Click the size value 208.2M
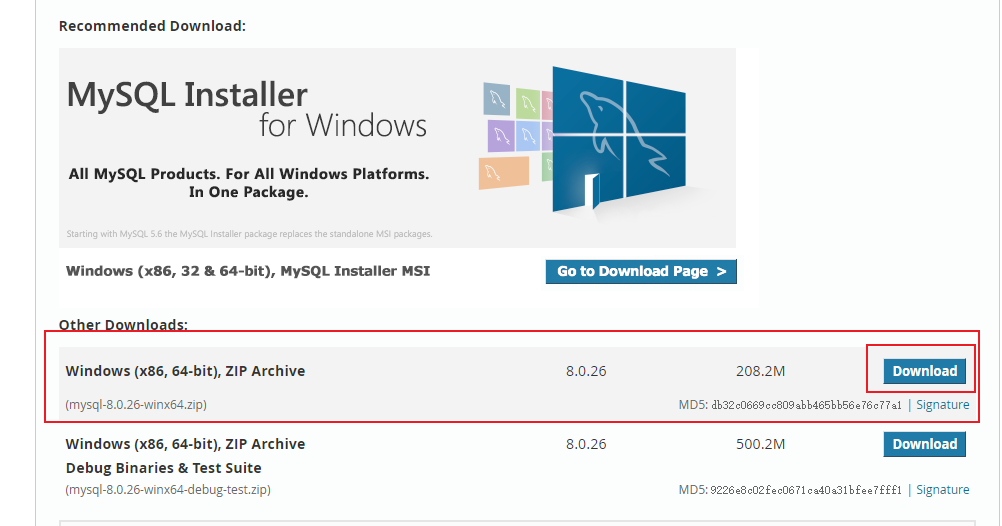Screen dimensions: 1002x526 760,371
